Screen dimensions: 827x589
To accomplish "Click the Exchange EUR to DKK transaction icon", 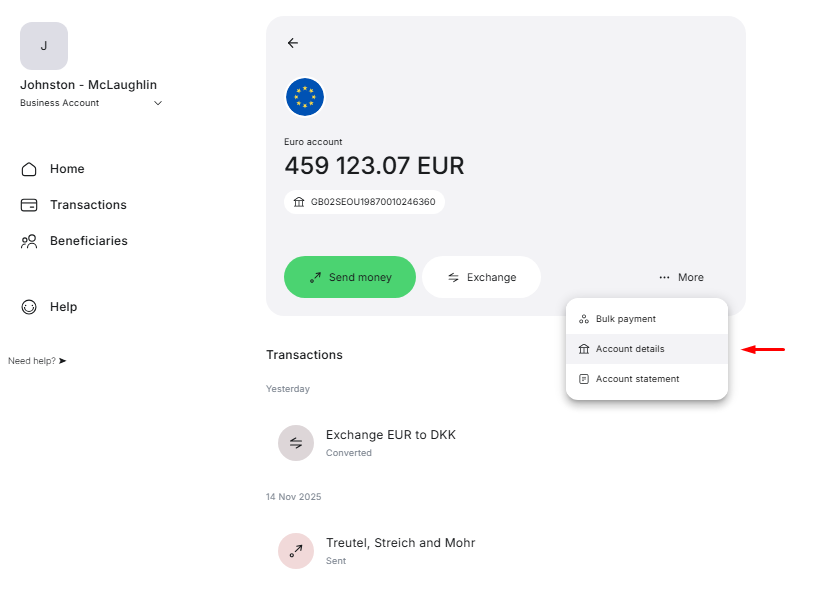I will click(296, 443).
